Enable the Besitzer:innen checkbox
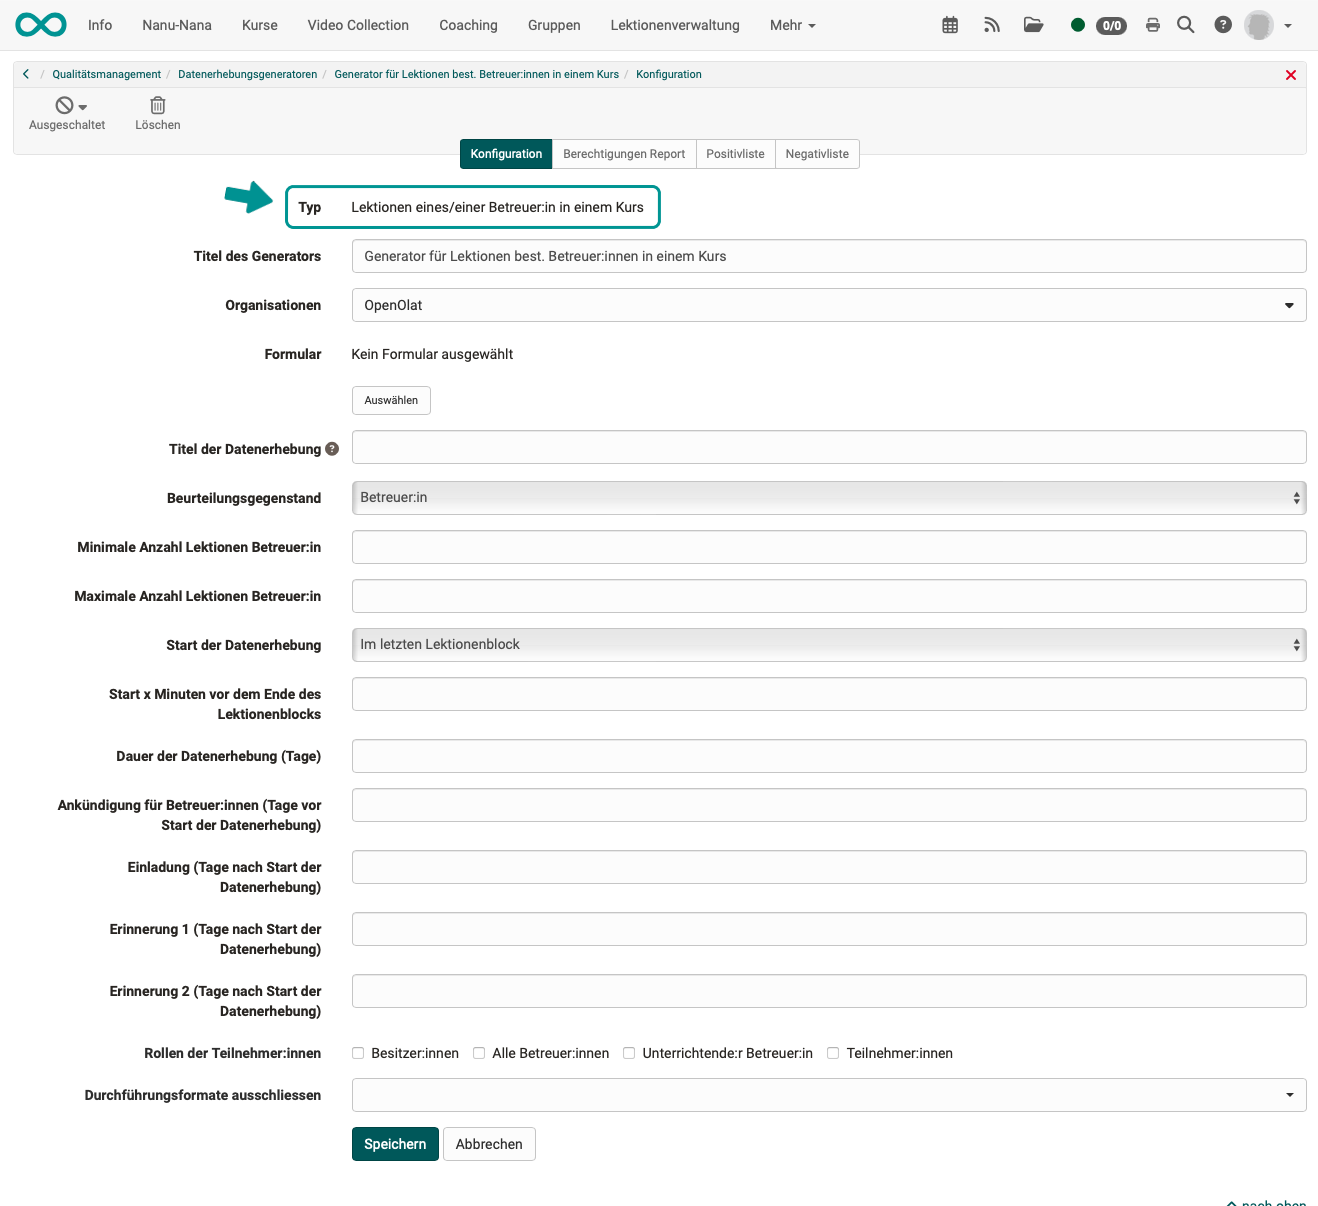This screenshot has width=1318, height=1206. 357,1053
